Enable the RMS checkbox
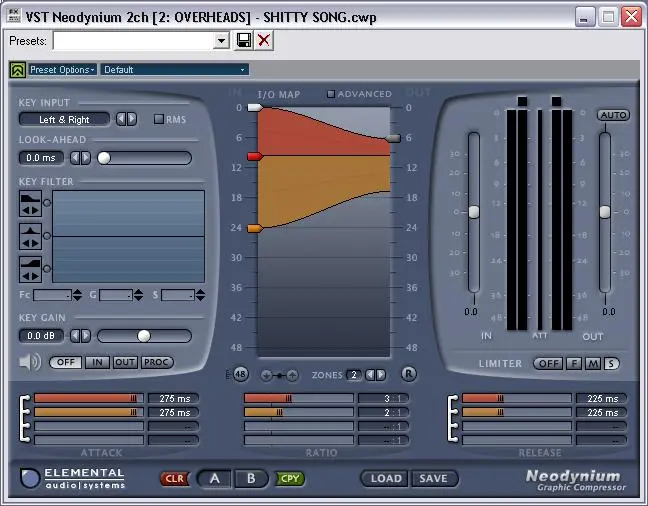 tap(159, 119)
